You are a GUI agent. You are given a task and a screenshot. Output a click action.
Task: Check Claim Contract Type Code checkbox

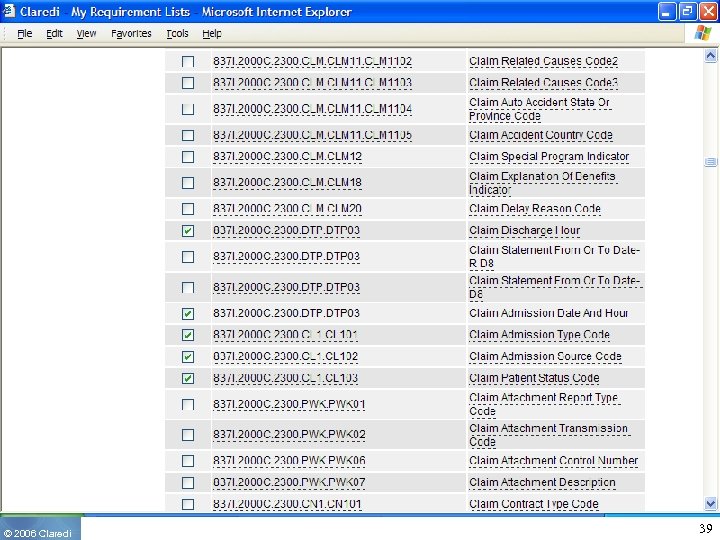point(188,504)
